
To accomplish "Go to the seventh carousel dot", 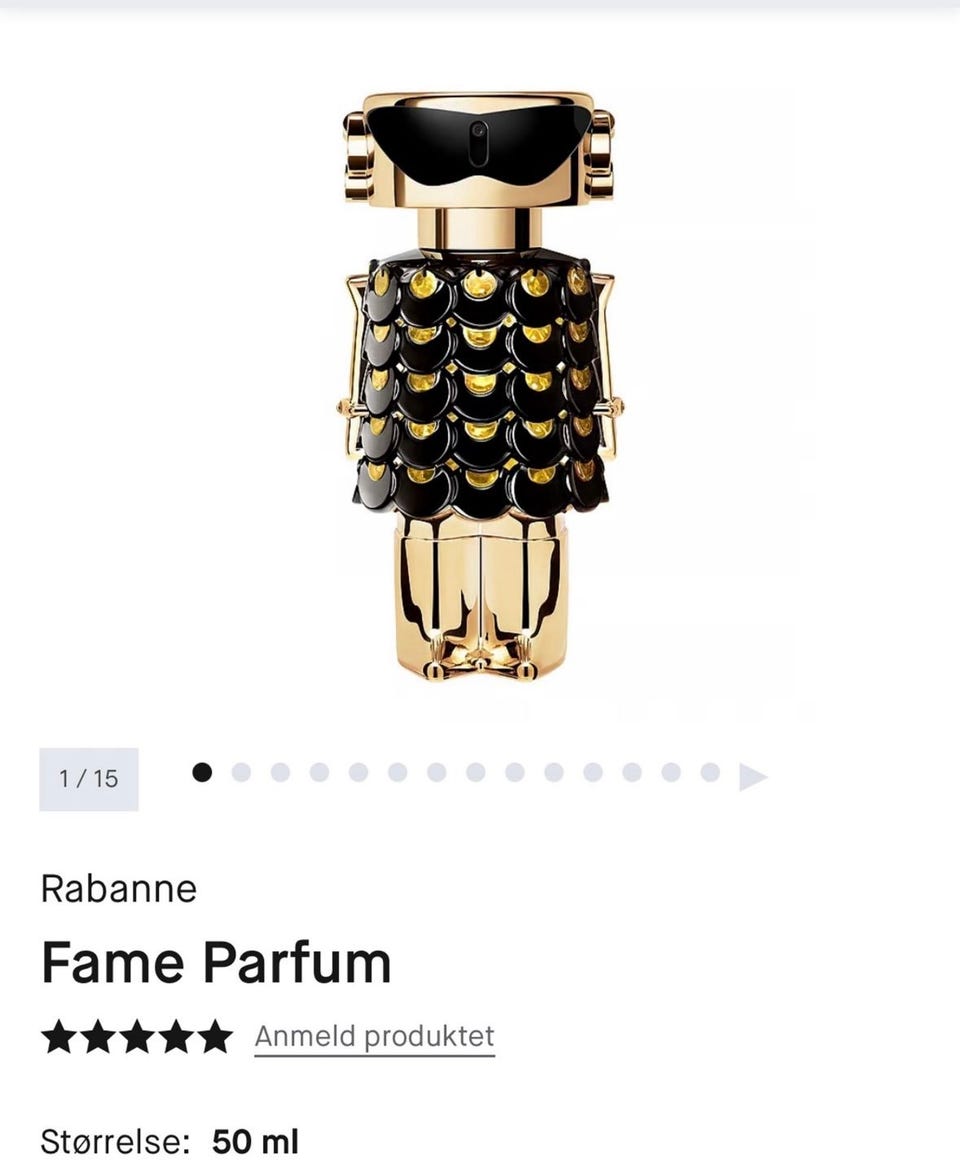I will point(437,772).
